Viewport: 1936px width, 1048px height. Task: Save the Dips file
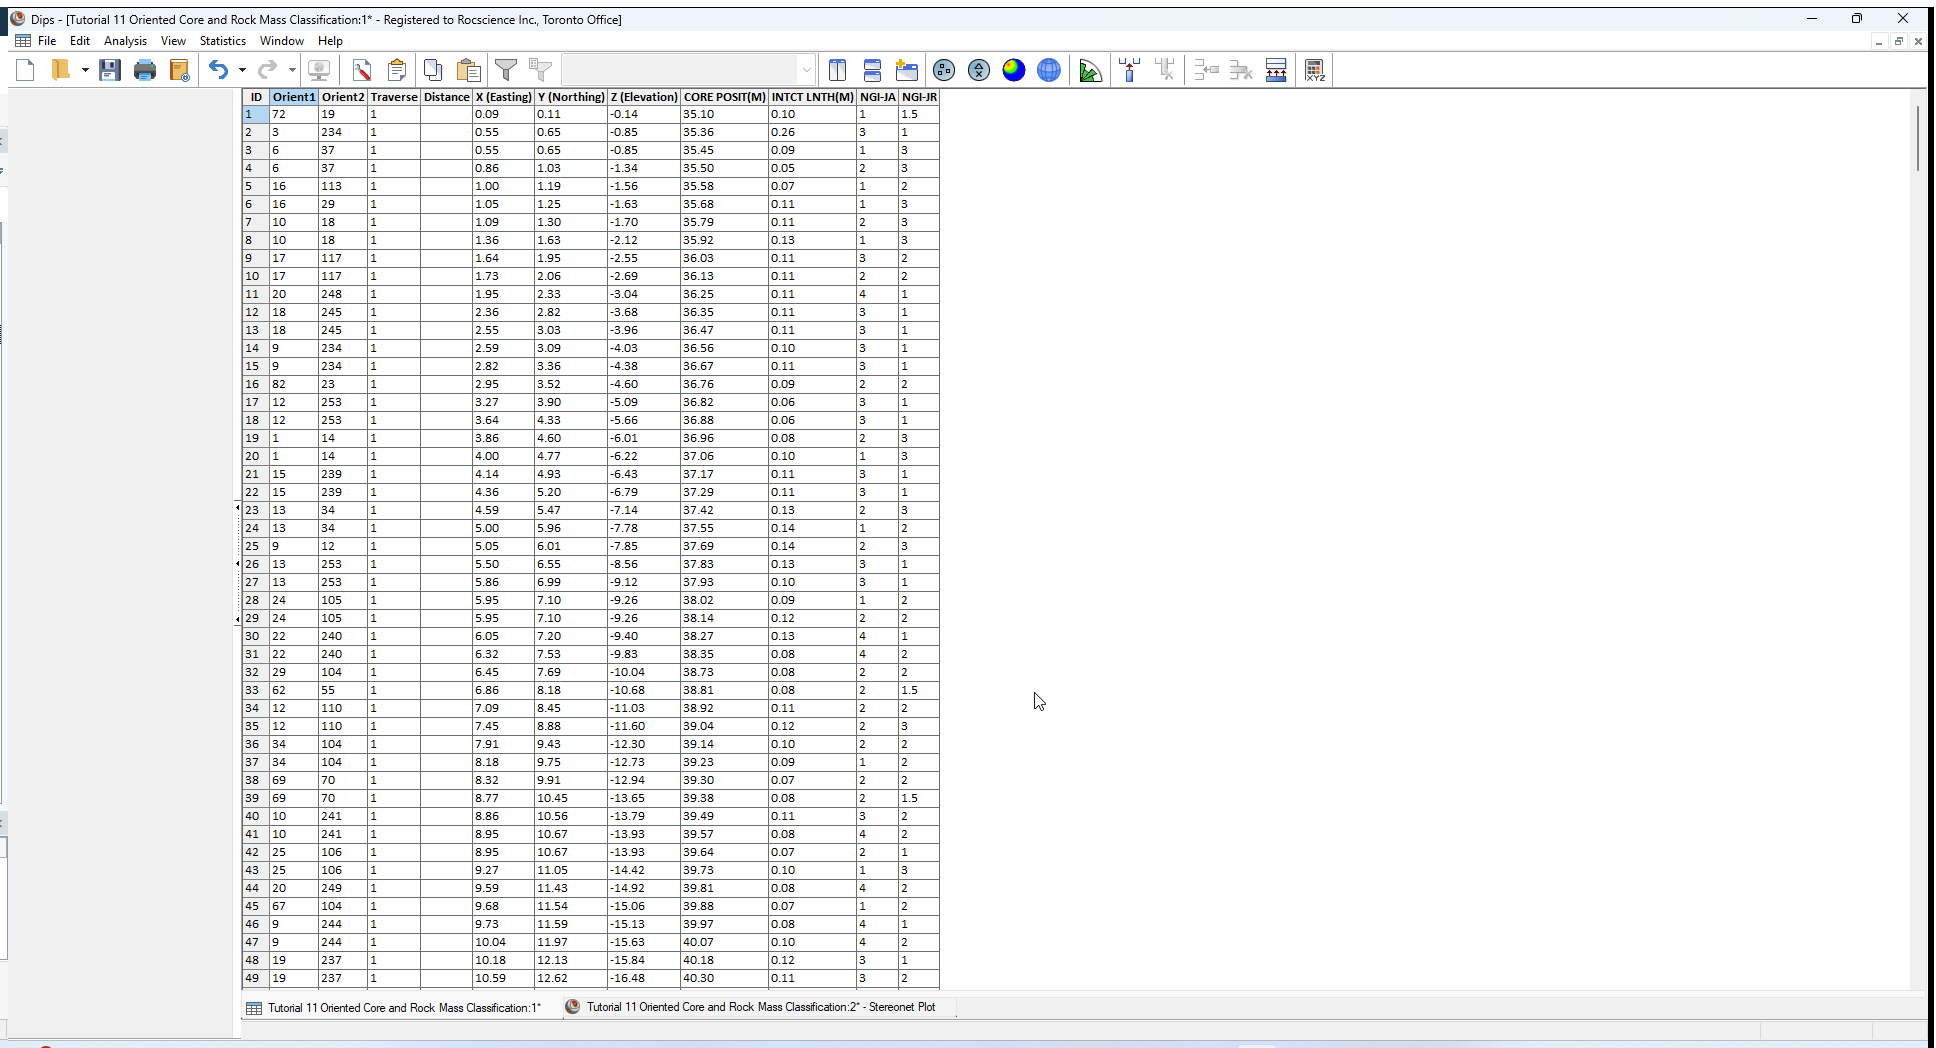coord(110,70)
